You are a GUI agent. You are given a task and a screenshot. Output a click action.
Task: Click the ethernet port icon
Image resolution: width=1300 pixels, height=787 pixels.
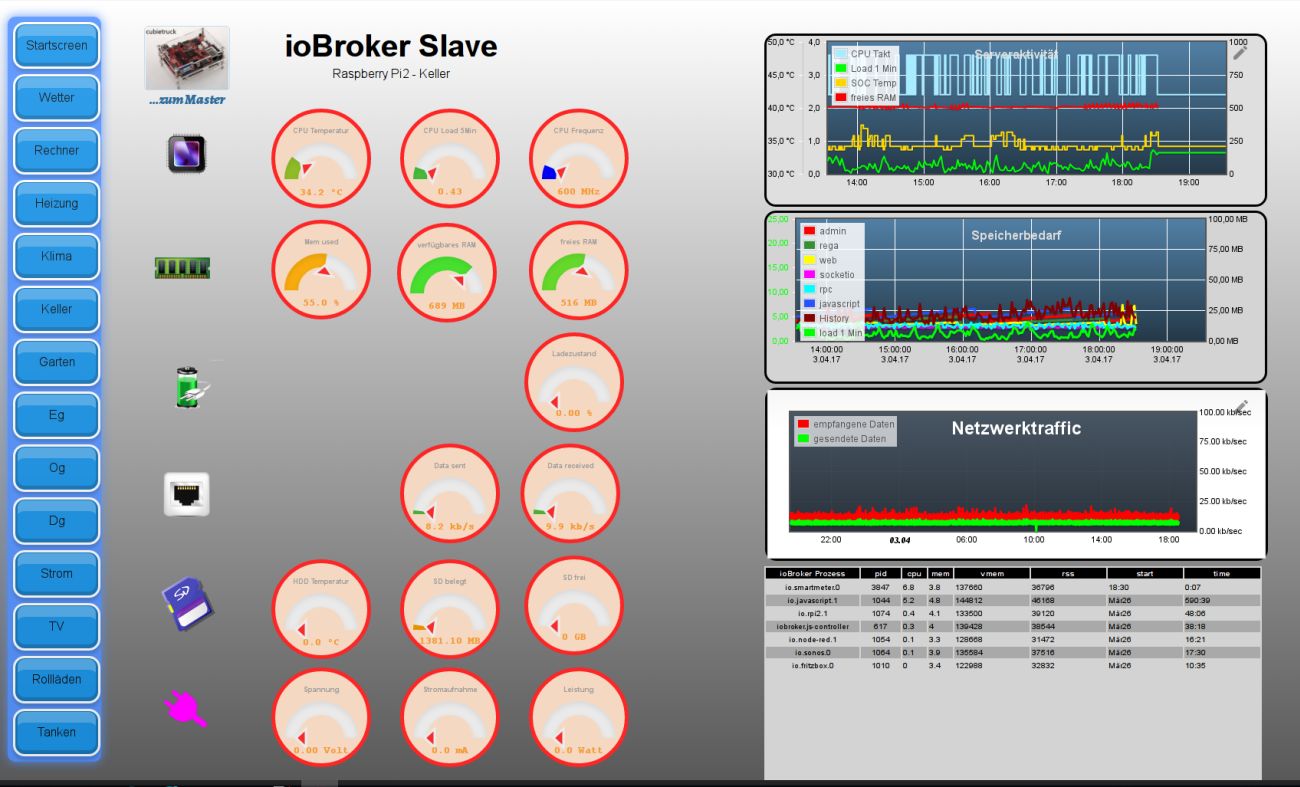coord(187,494)
